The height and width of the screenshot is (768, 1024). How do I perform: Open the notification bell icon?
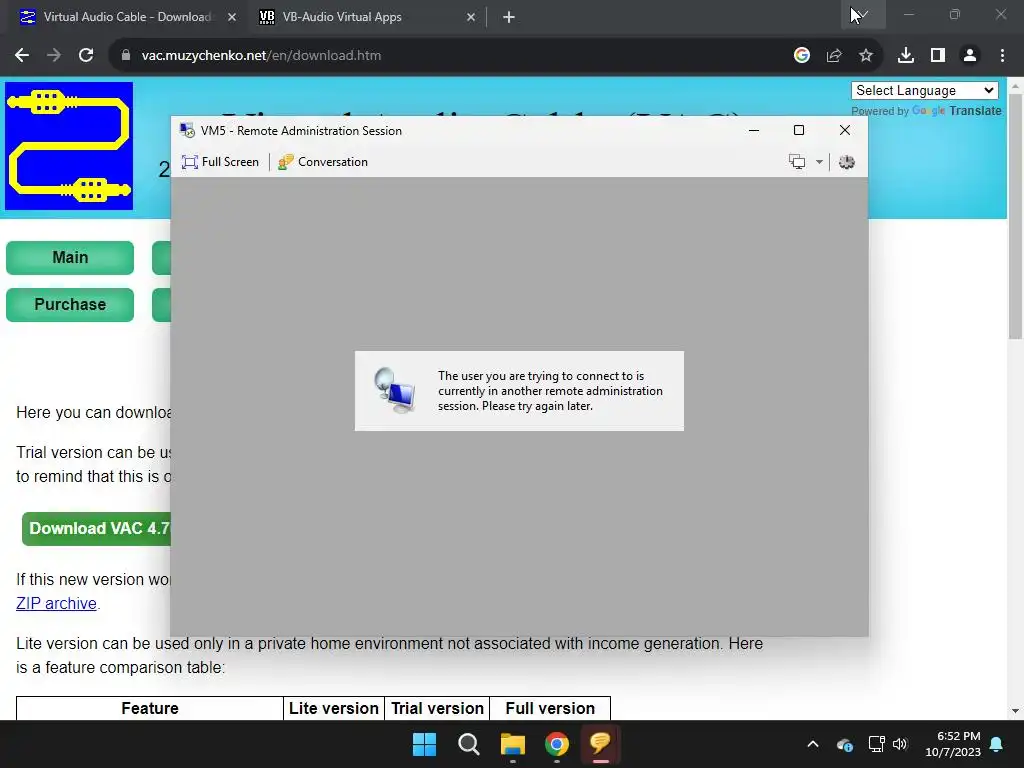[x=997, y=744]
